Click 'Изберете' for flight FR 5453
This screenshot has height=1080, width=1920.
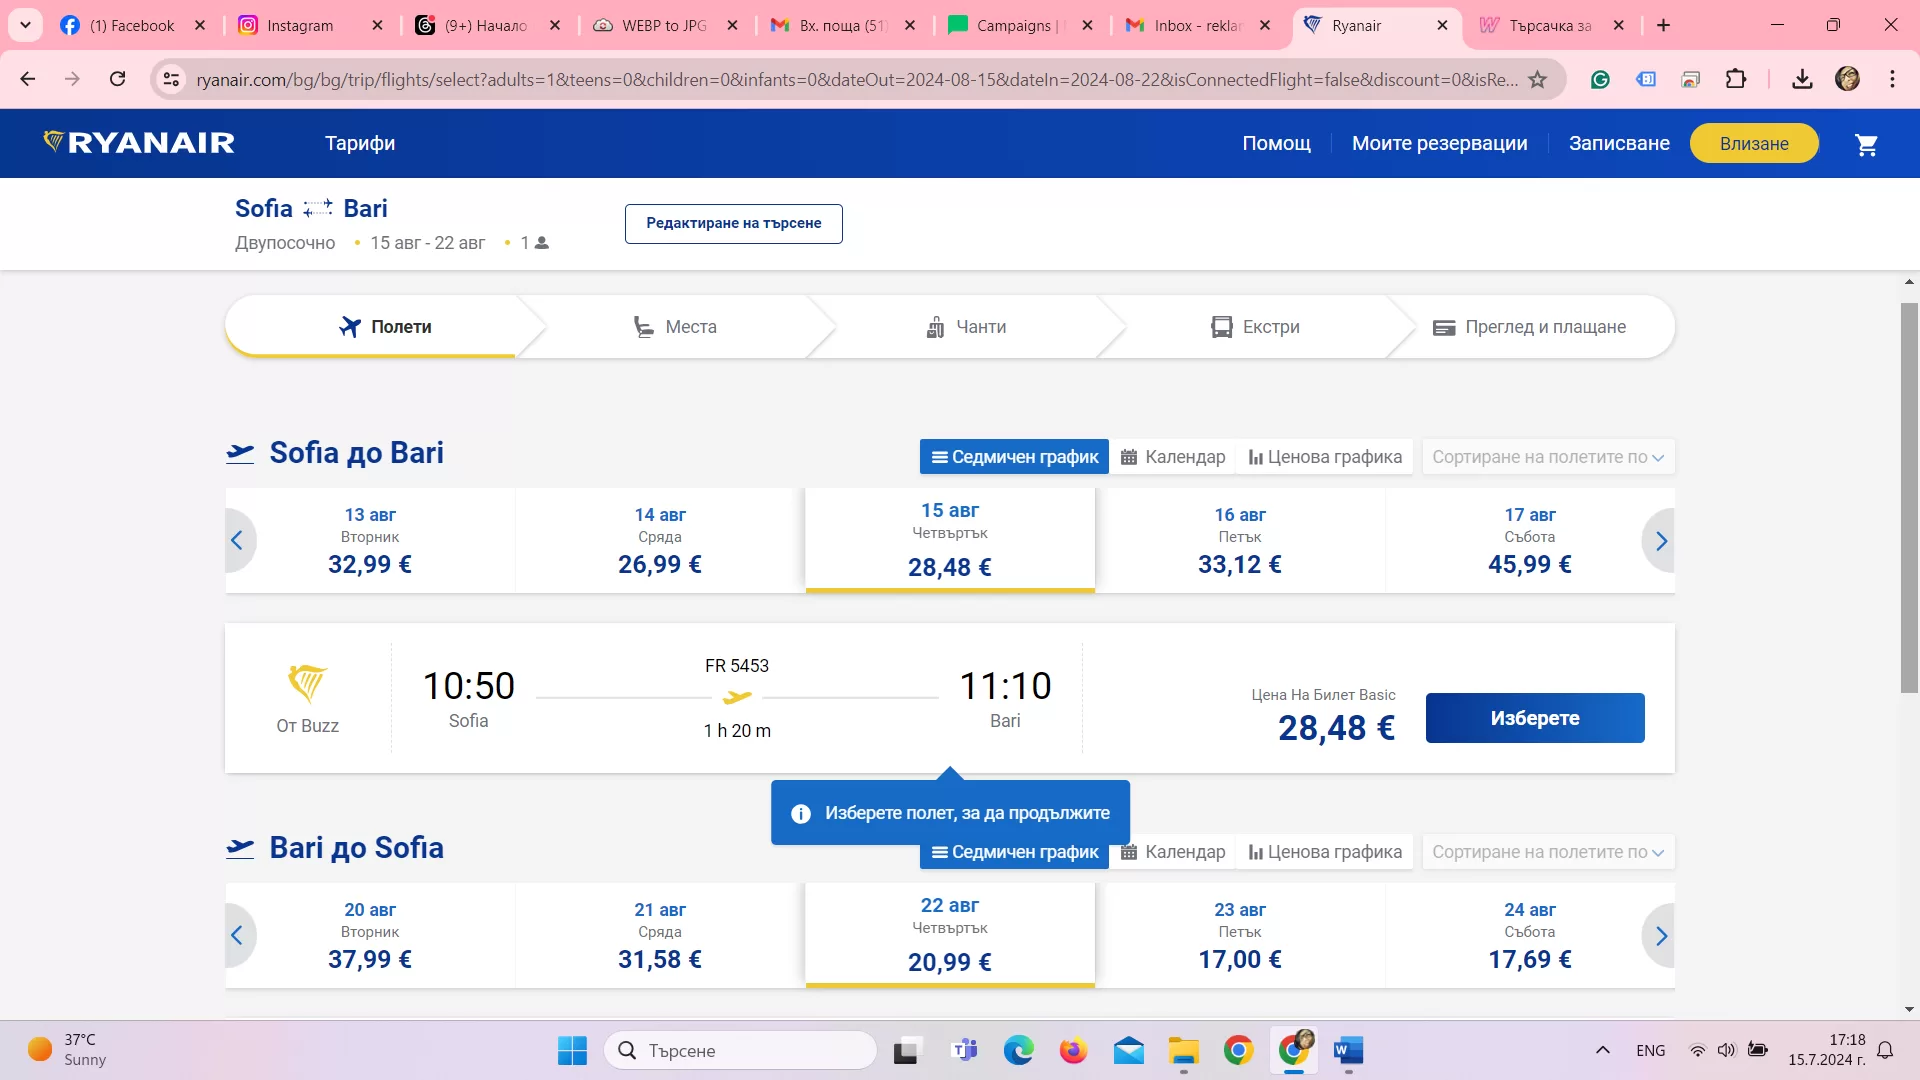(1535, 718)
